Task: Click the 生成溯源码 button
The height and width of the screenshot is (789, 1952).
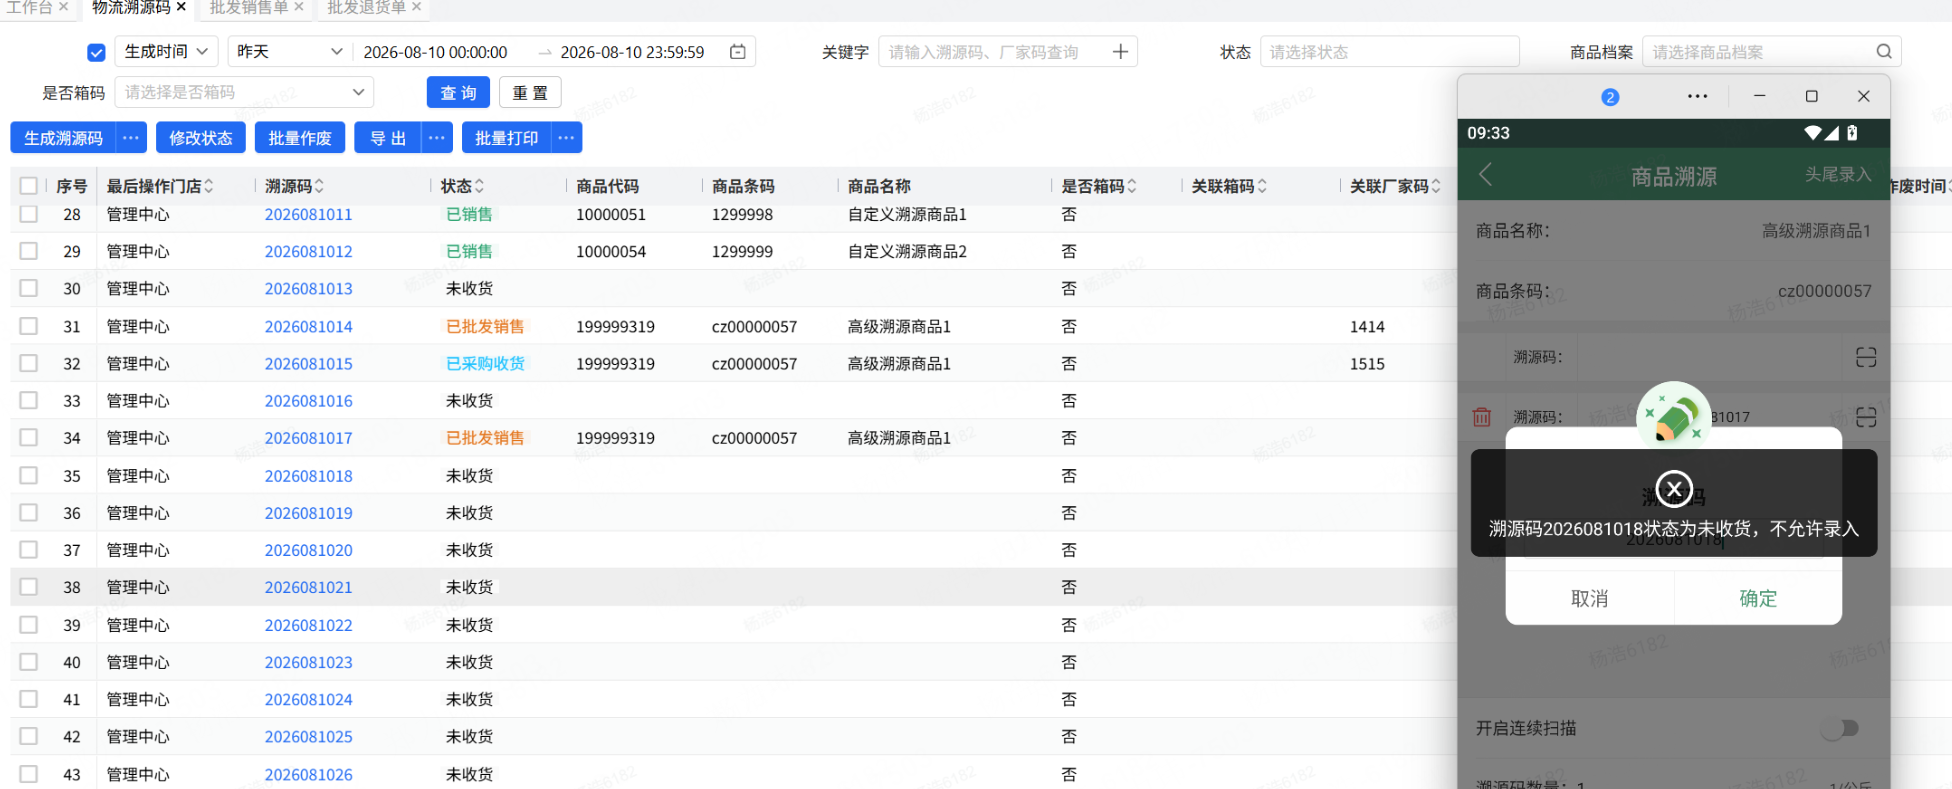Action: 63,138
